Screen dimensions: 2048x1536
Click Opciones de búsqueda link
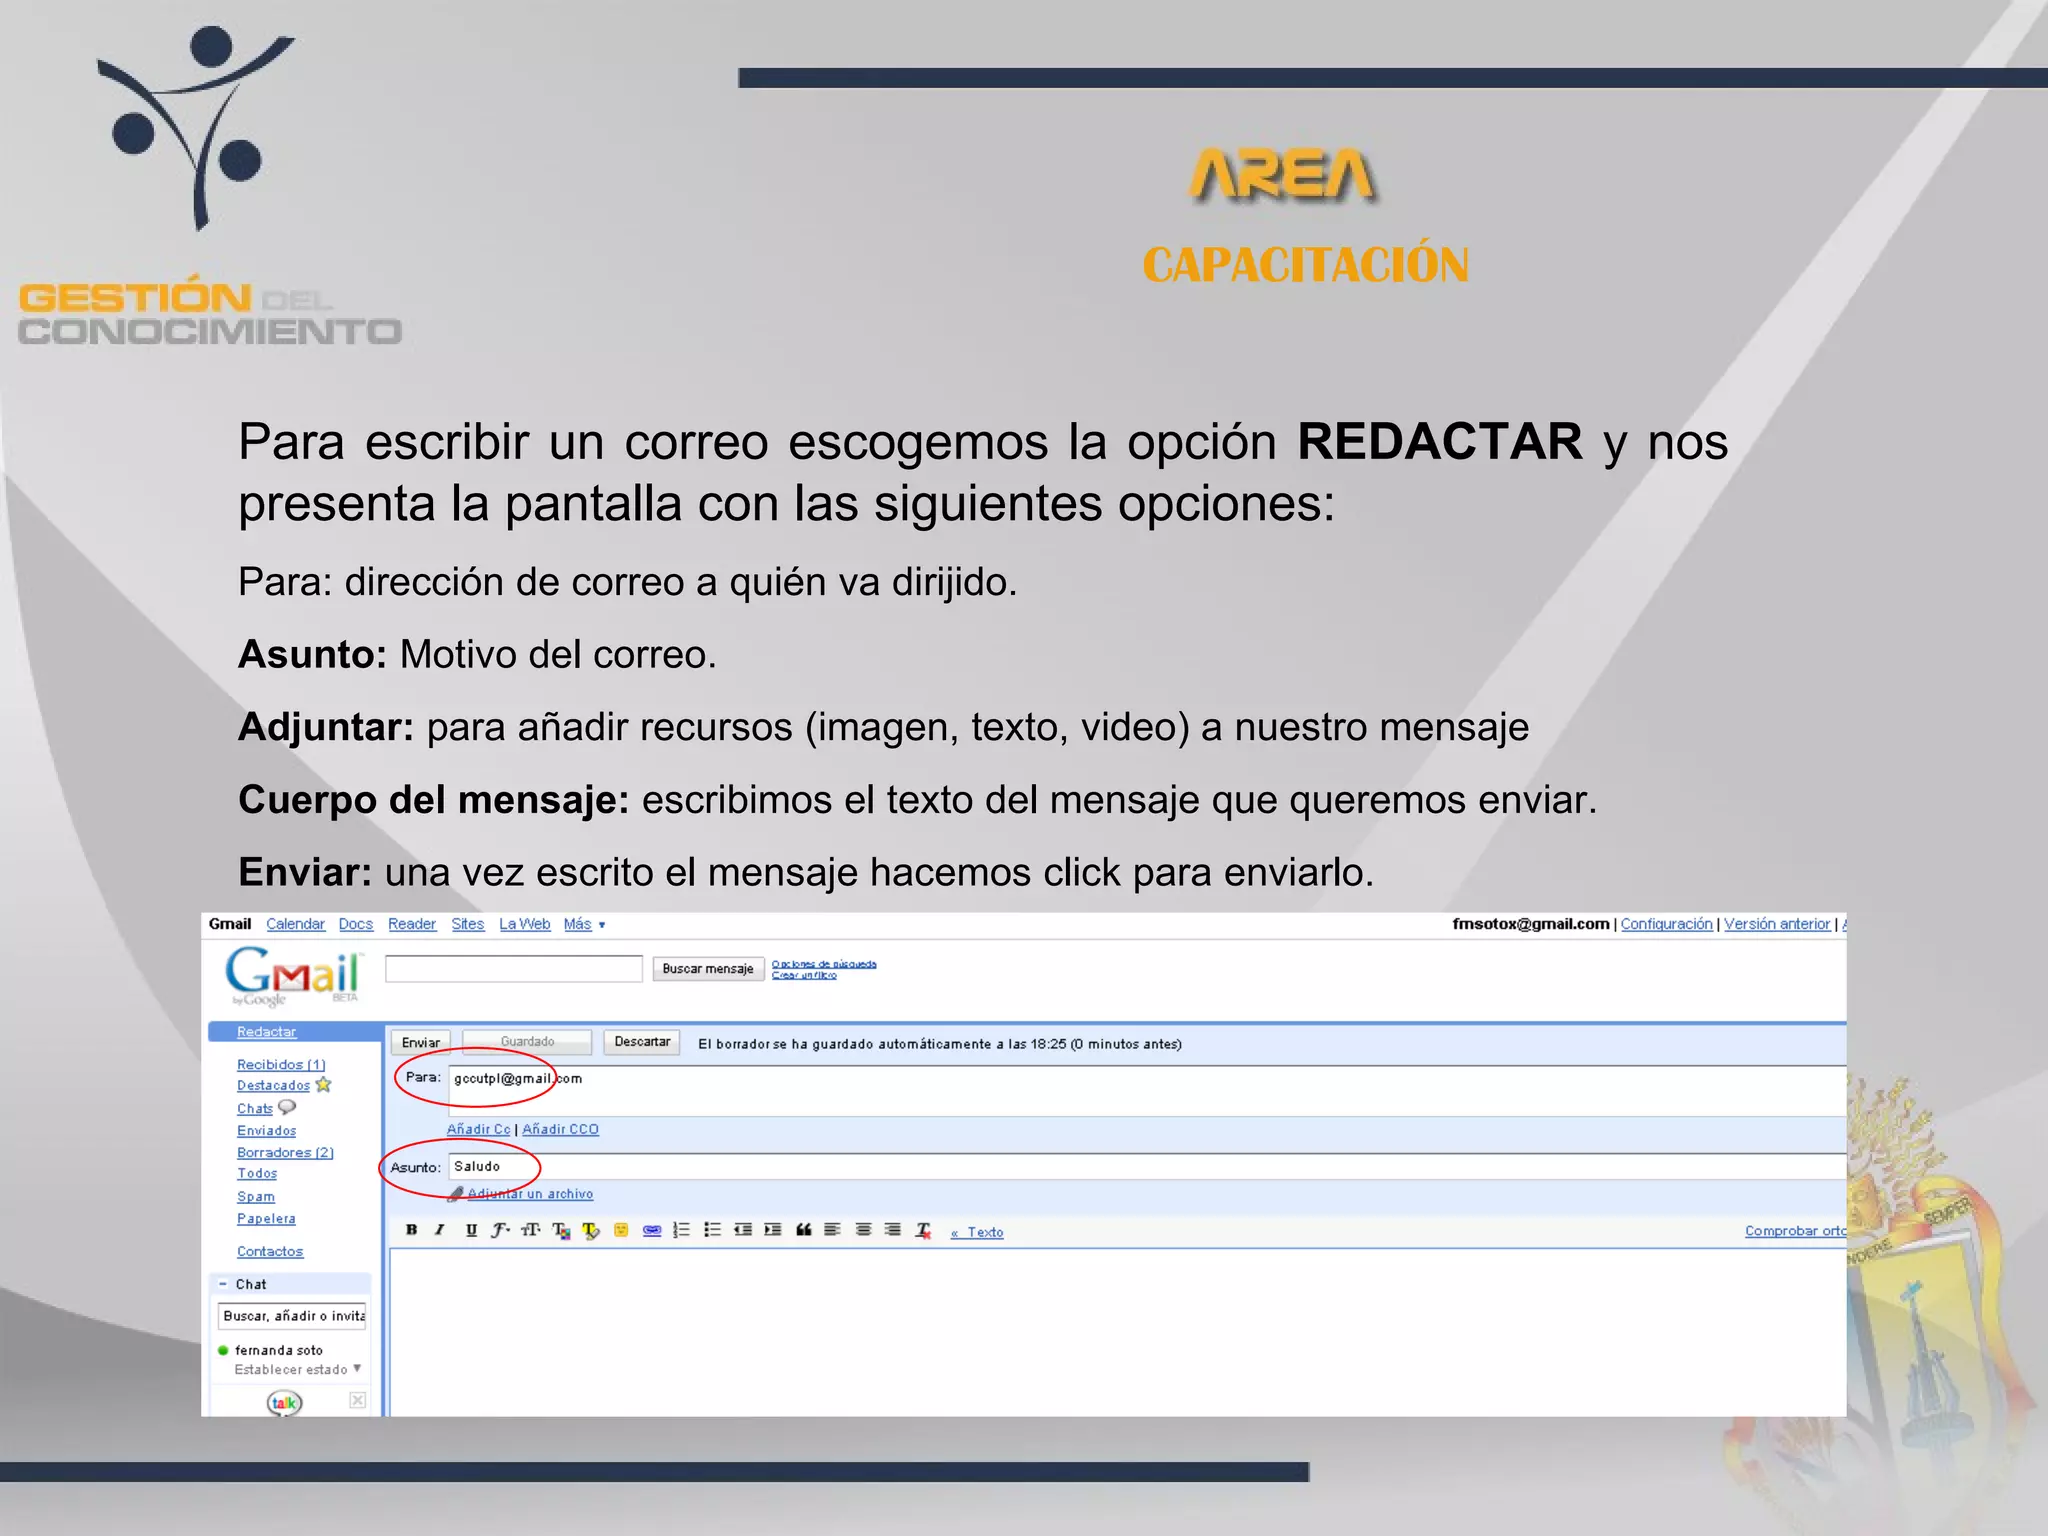pyautogui.click(x=824, y=964)
